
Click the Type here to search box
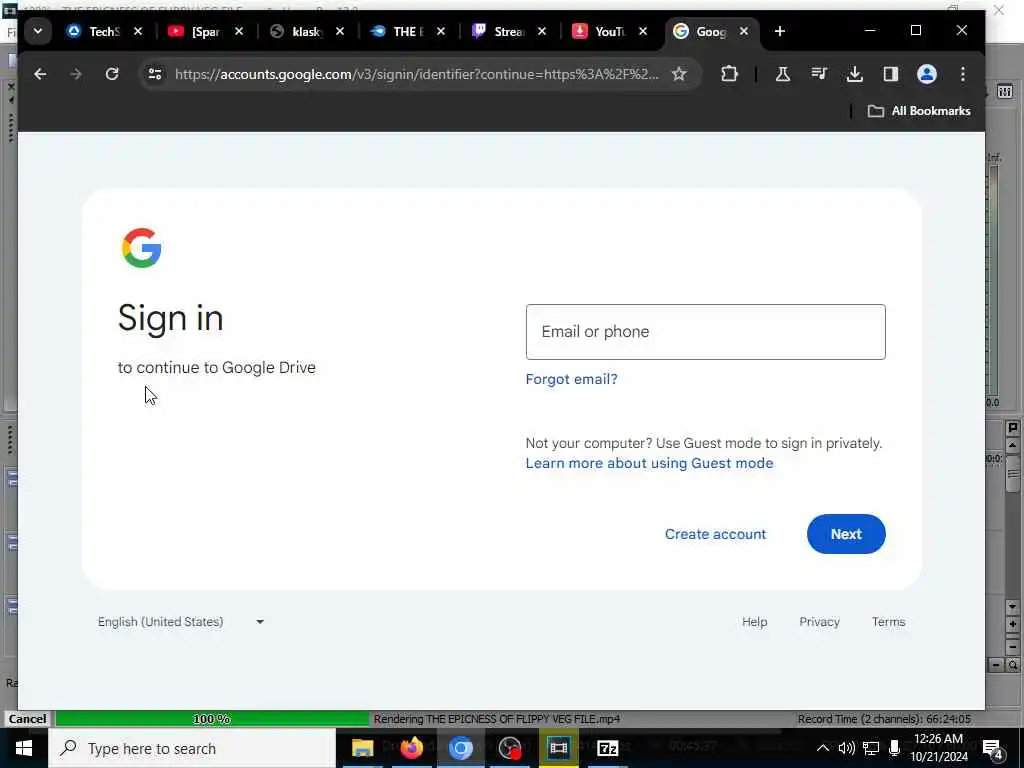(192, 748)
